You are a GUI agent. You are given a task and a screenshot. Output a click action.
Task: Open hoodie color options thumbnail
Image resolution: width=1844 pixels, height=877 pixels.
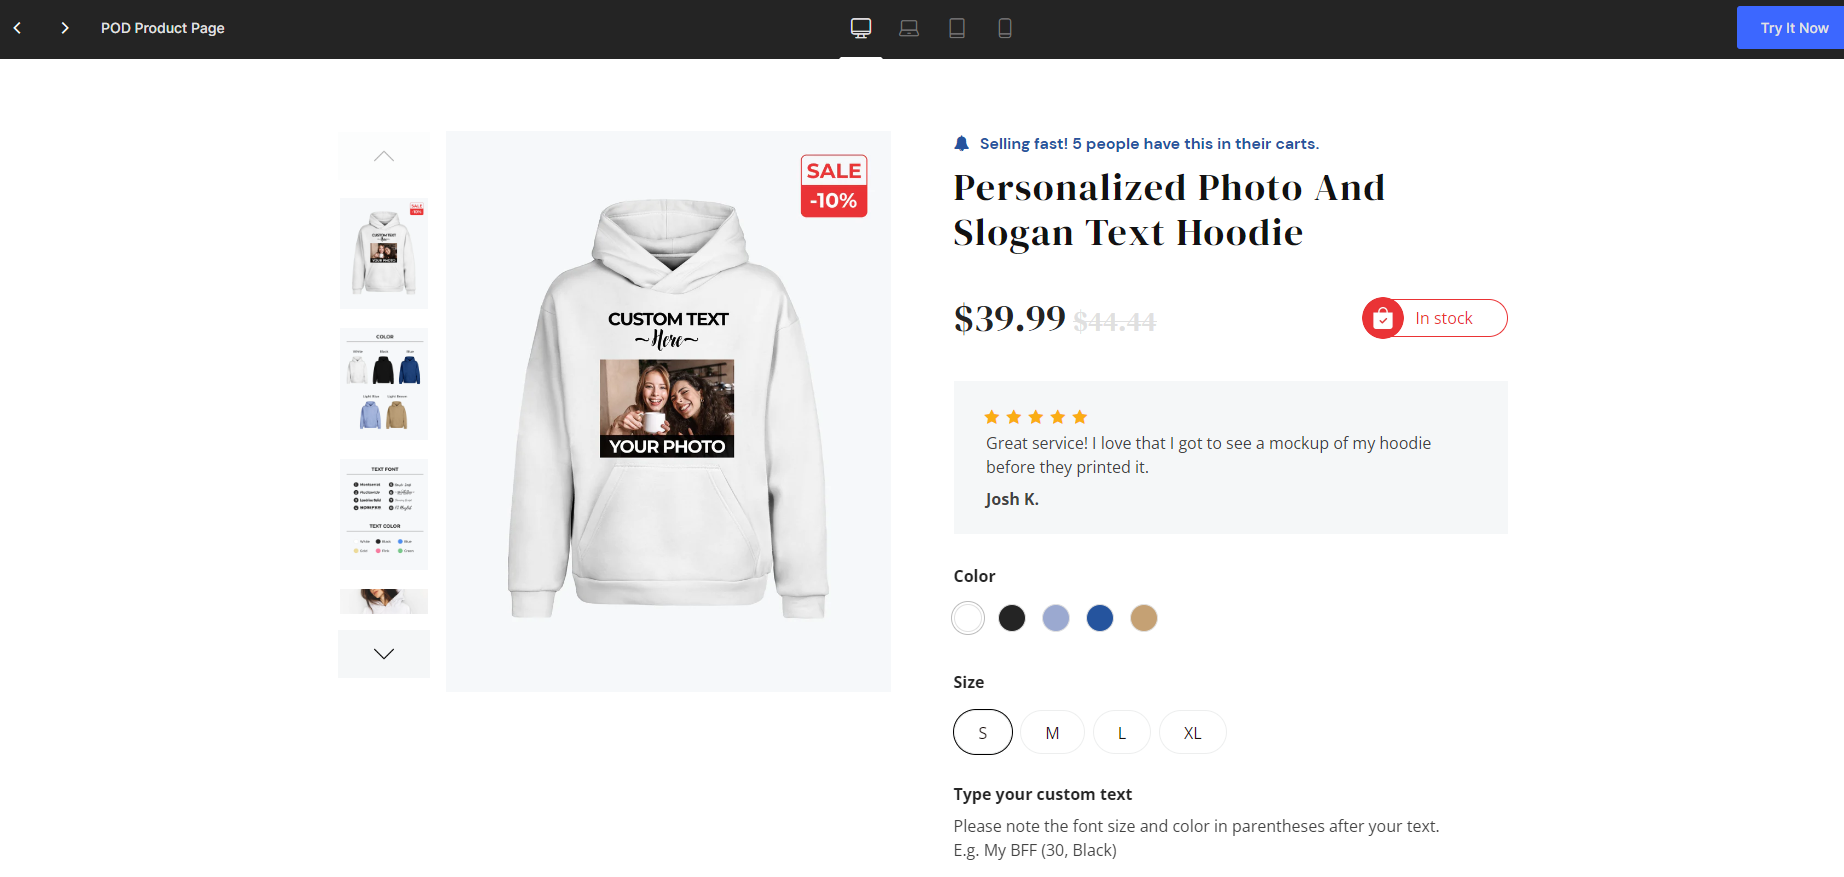tap(384, 384)
